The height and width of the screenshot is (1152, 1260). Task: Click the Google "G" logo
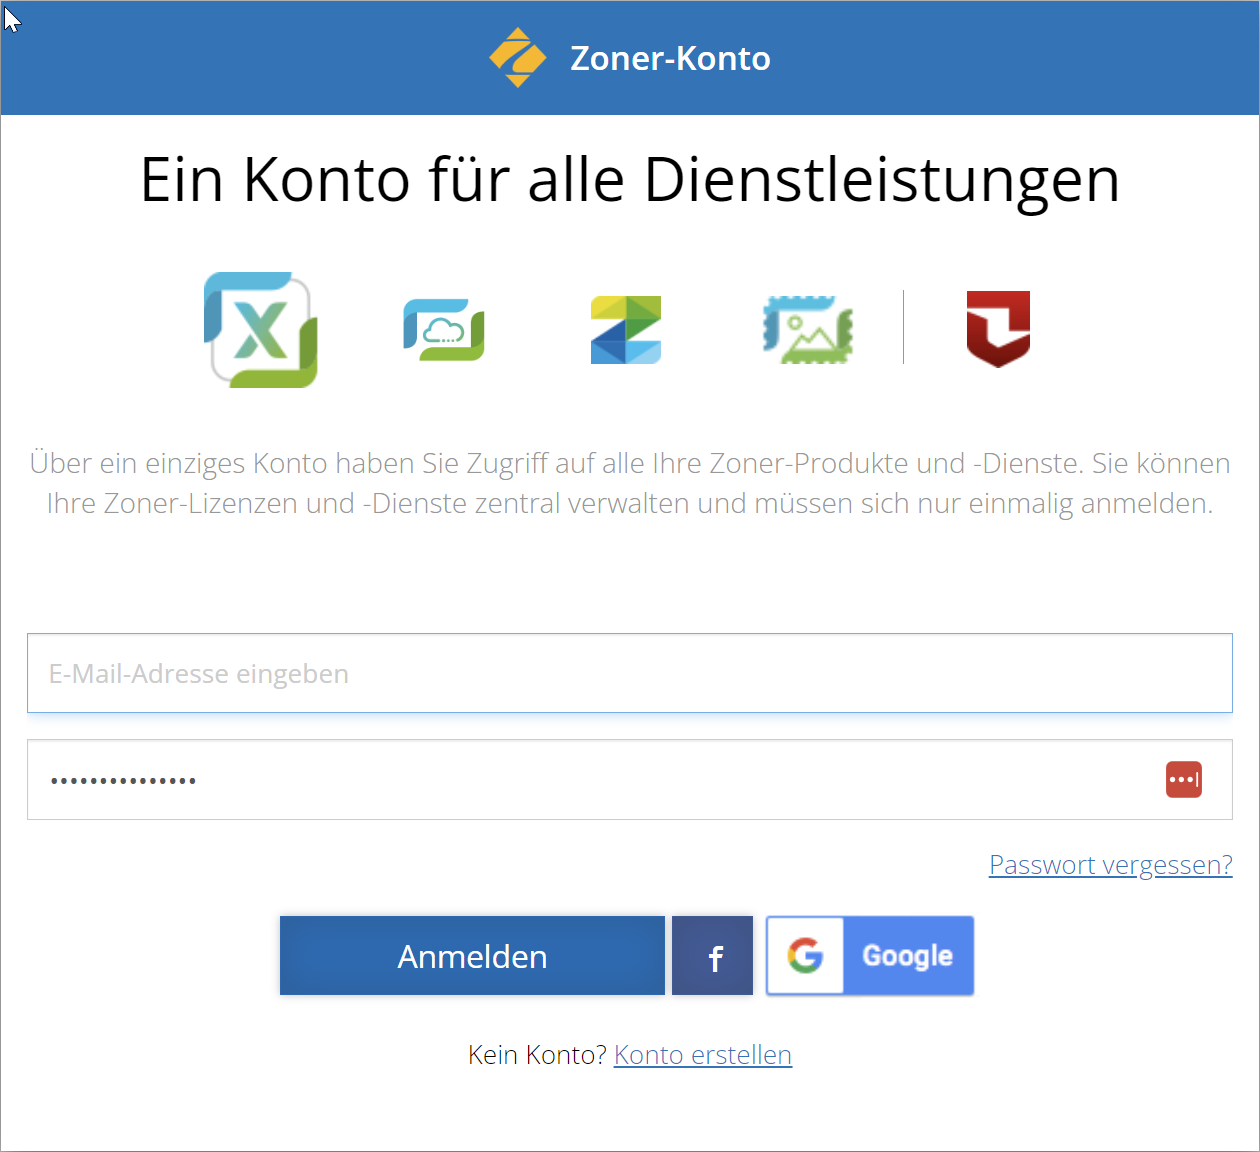805,955
